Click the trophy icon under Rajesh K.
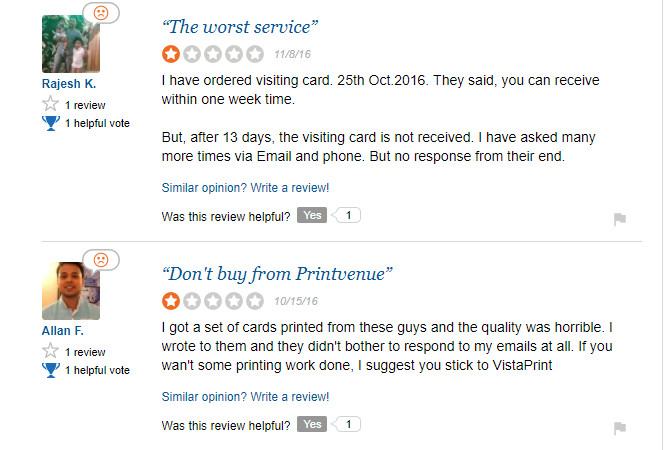 tap(50, 122)
